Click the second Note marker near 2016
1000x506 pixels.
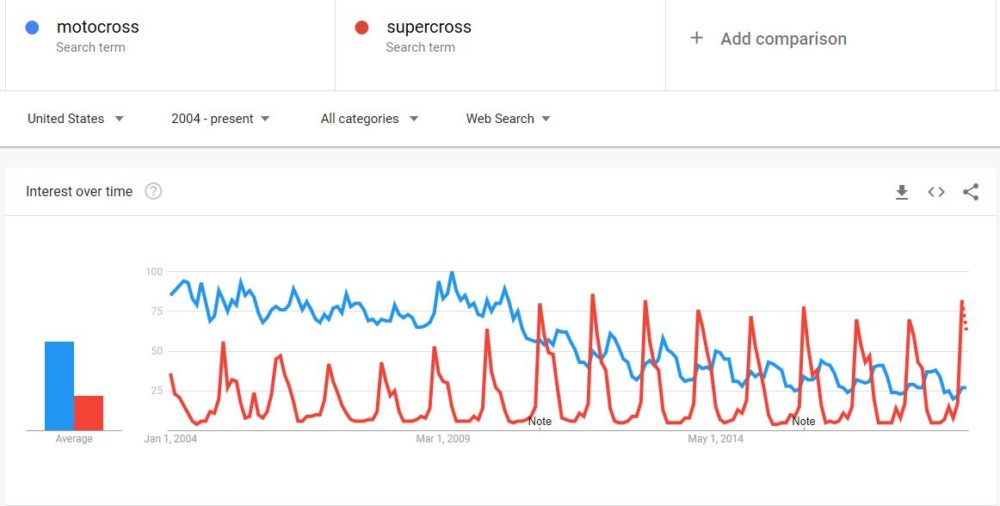point(803,422)
